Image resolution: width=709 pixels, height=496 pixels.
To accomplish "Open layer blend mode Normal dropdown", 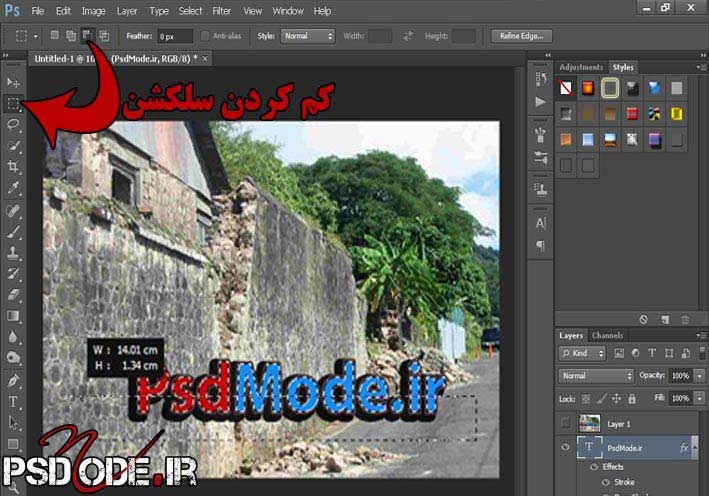I will (x=596, y=375).
